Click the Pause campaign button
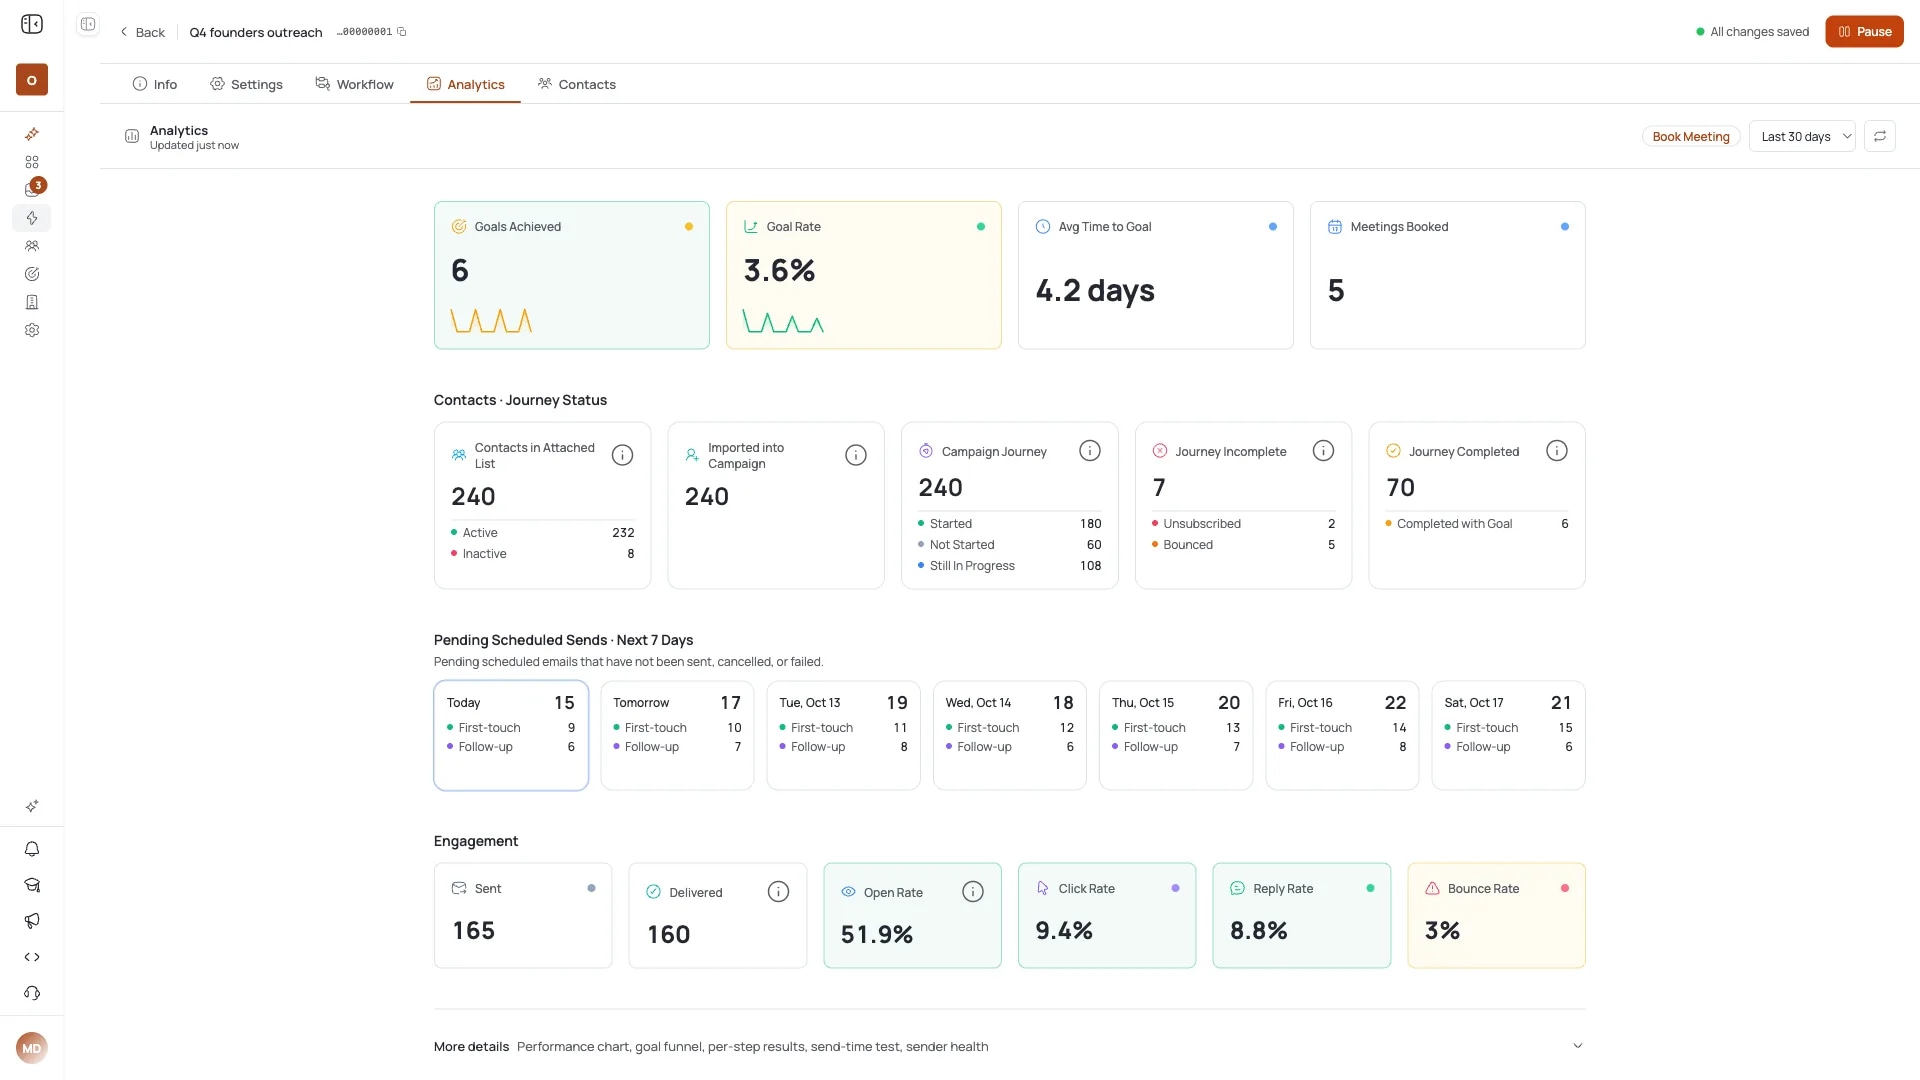The height and width of the screenshot is (1080, 1920). click(1864, 32)
